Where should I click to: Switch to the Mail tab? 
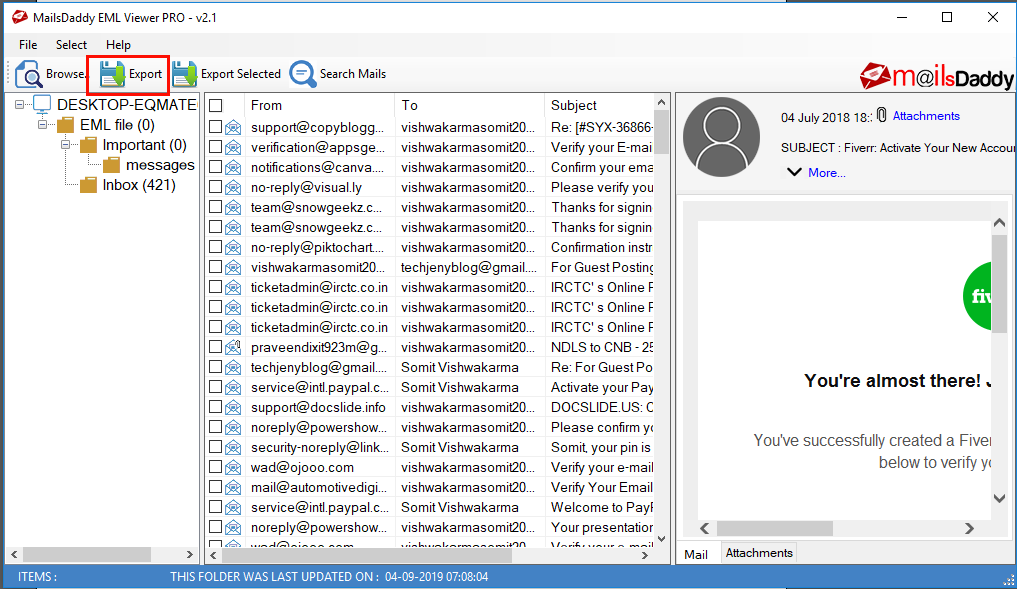(x=696, y=554)
